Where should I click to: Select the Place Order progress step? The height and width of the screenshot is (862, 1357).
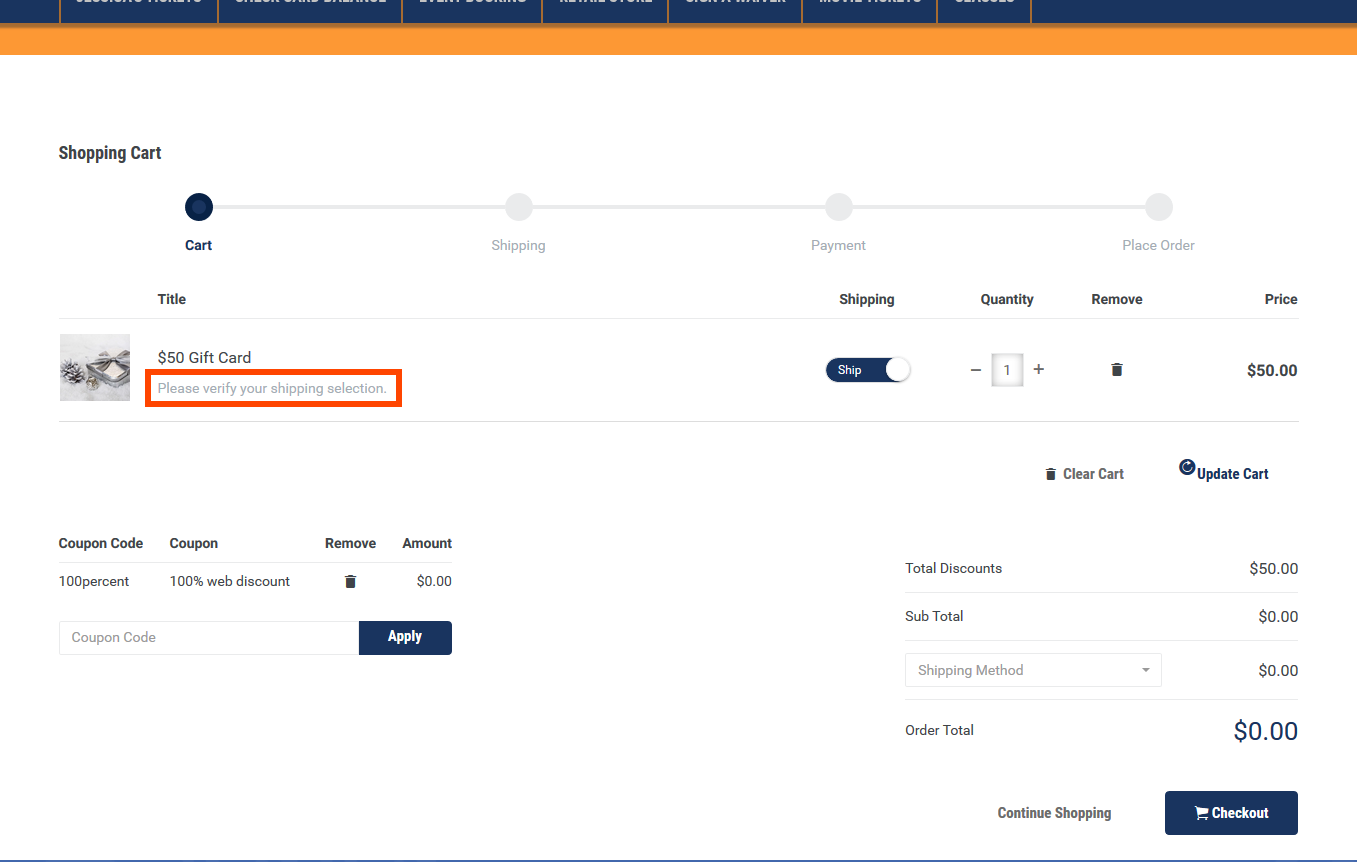1158,207
